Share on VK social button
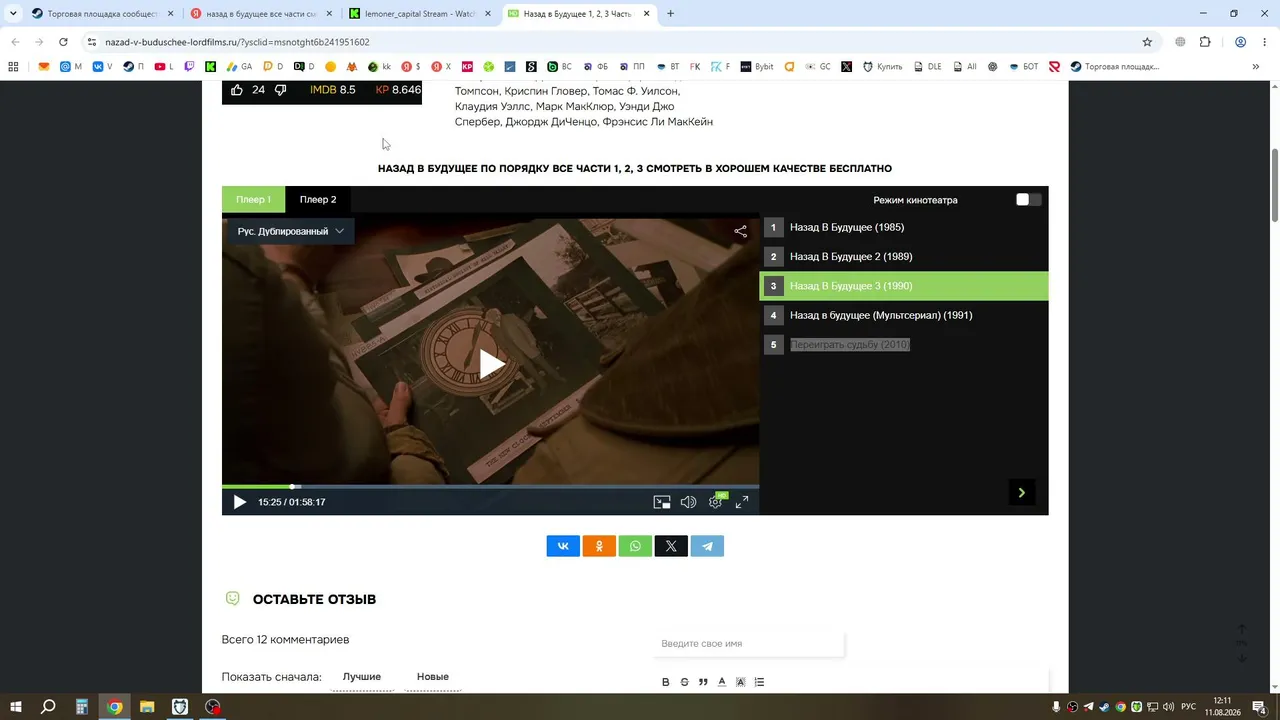 [563, 546]
